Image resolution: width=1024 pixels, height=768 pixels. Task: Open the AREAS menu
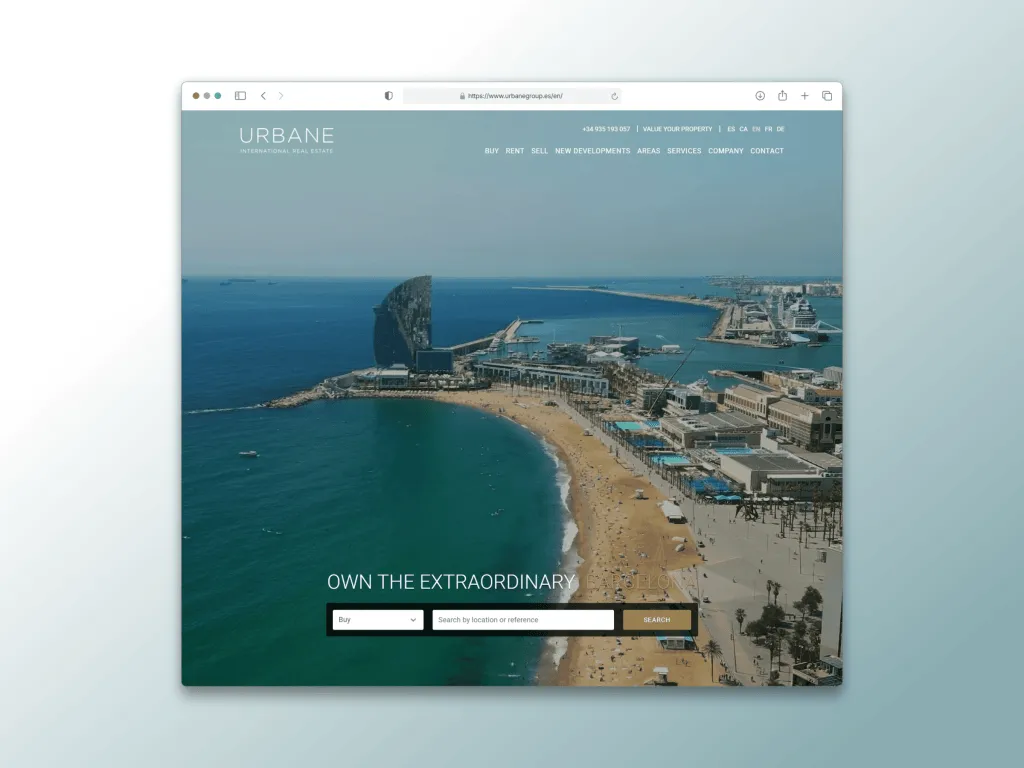pyautogui.click(x=648, y=151)
